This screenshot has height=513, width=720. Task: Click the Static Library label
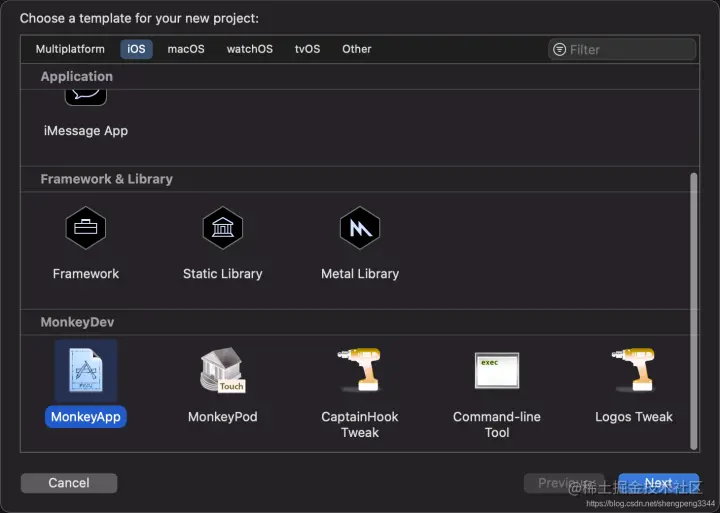click(223, 274)
